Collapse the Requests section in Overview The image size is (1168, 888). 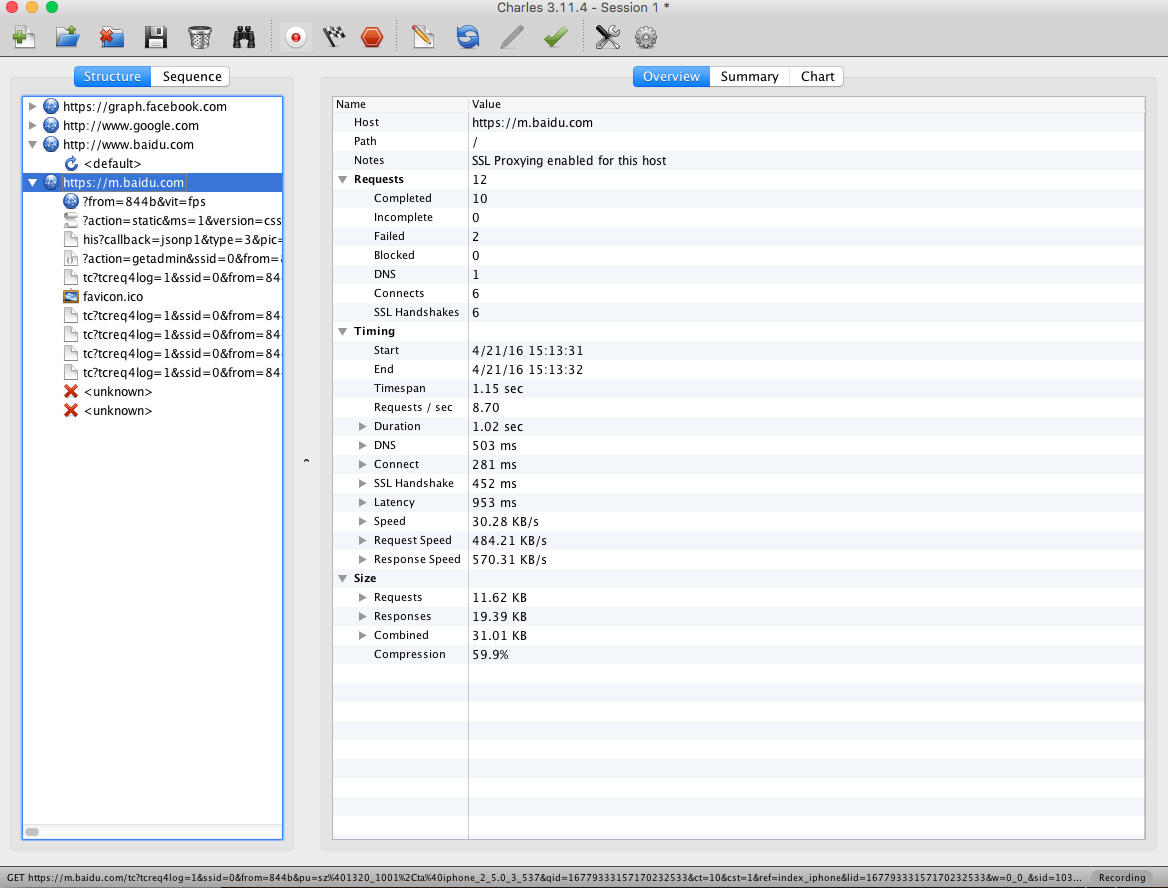[x=343, y=180]
